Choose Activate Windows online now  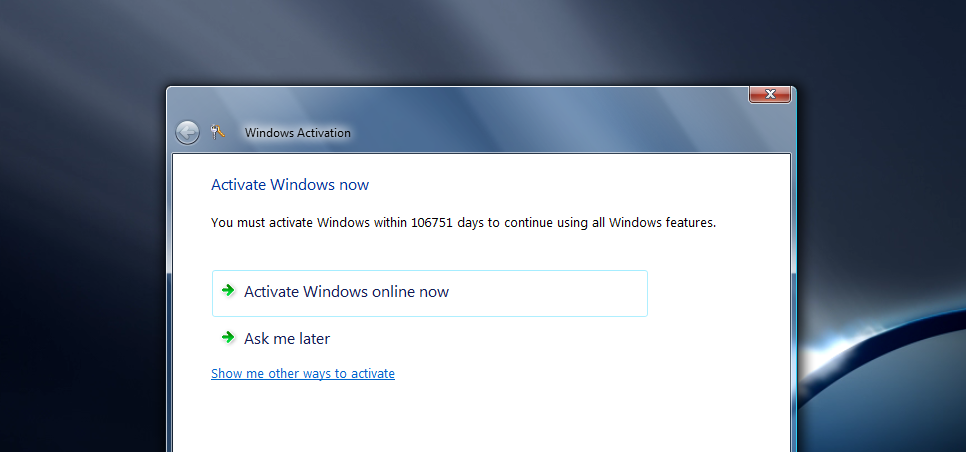430,293
